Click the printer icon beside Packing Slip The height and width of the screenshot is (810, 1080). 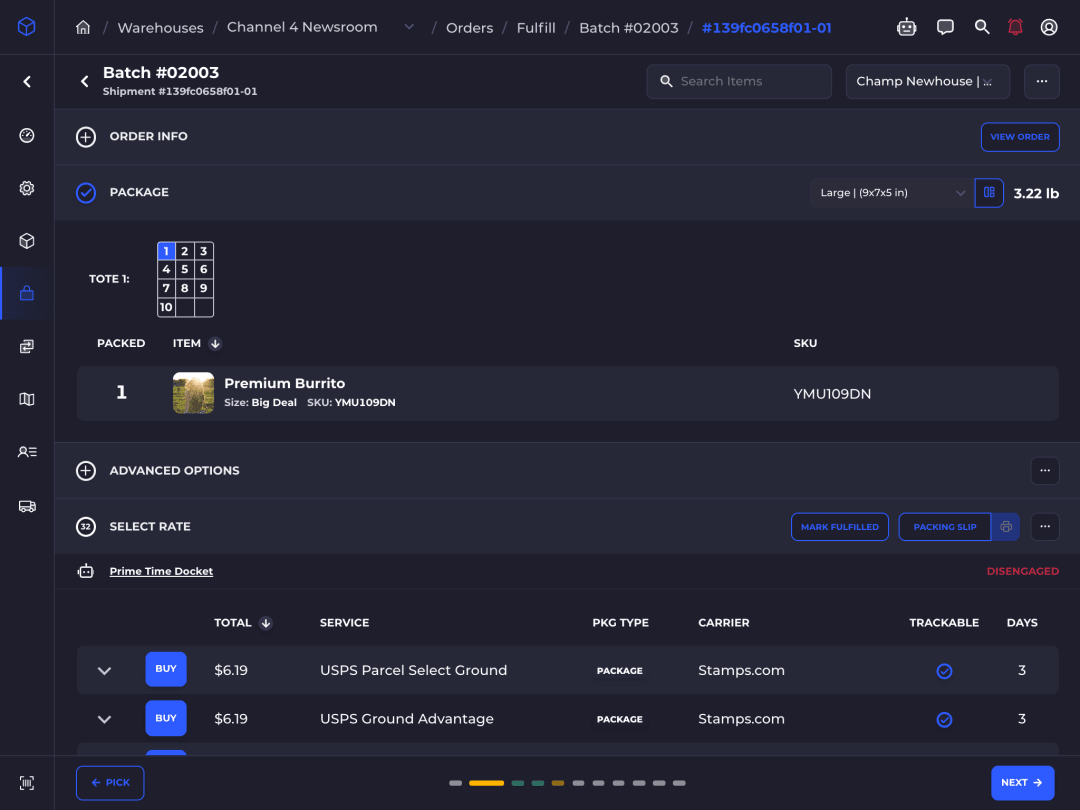coord(1006,527)
